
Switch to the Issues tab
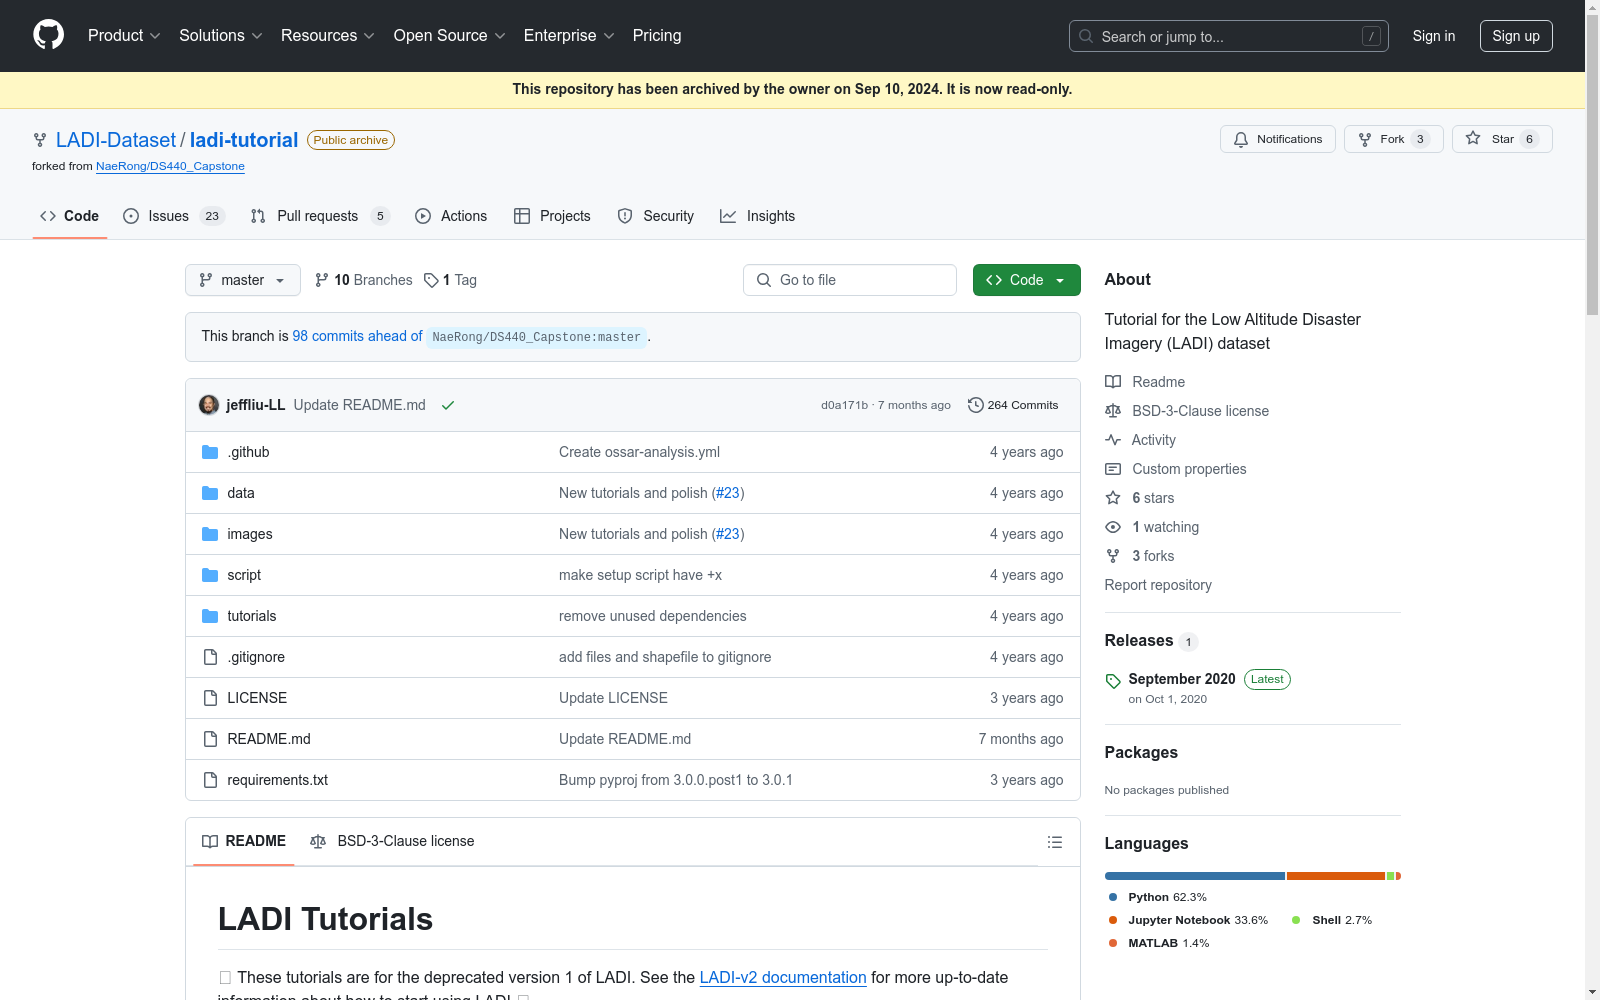pyautogui.click(x=174, y=216)
